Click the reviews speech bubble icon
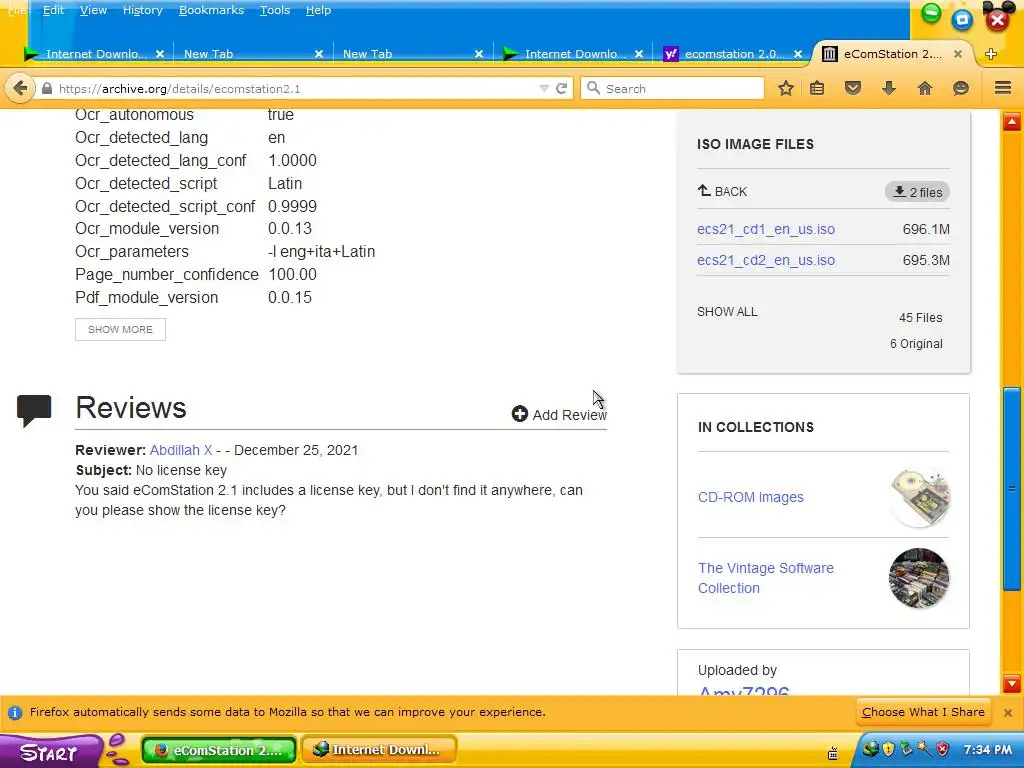 (x=34, y=411)
